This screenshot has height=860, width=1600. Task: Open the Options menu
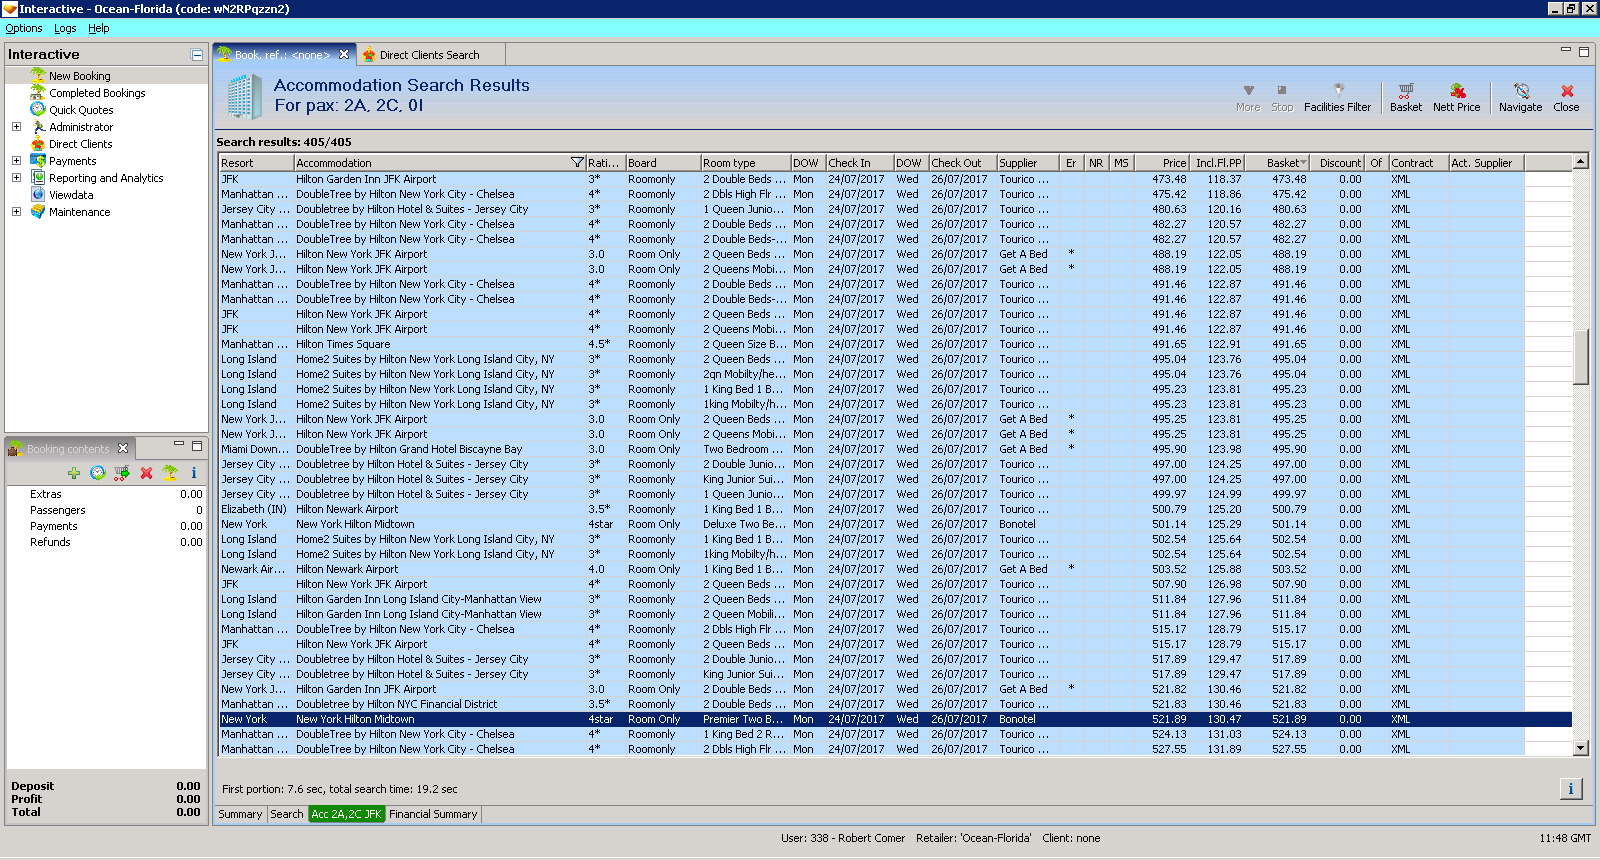coord(24,28)
